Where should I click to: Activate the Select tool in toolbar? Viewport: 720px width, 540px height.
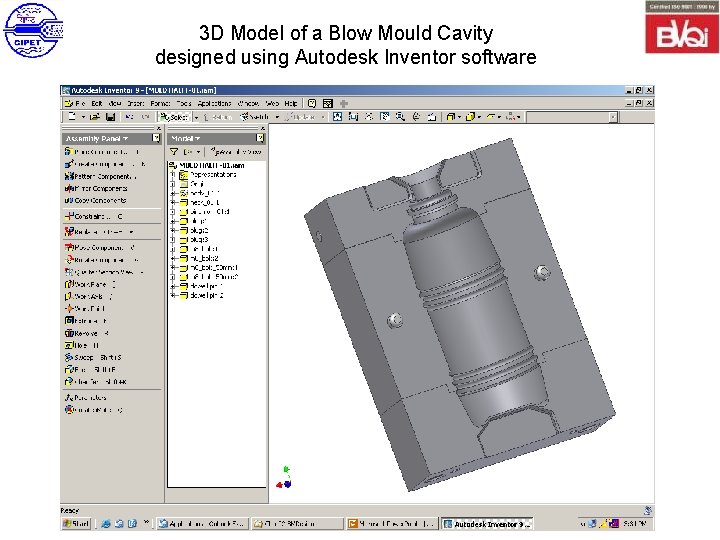[x=174, y=117]
